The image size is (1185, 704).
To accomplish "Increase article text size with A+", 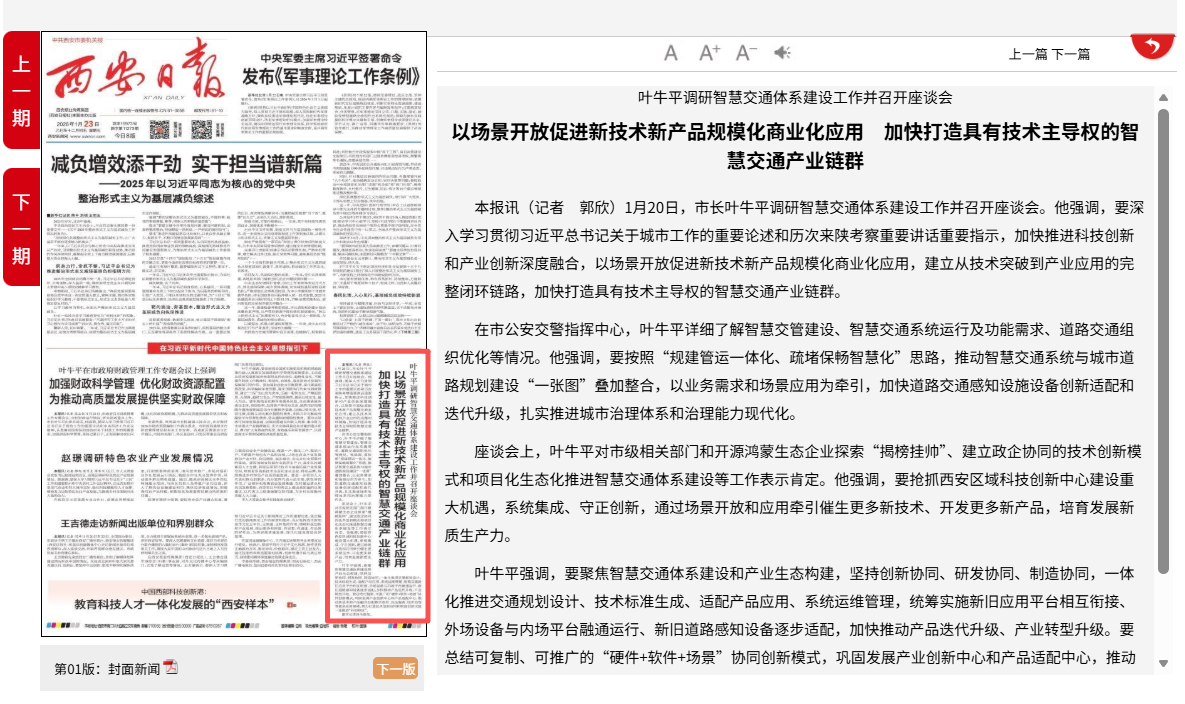I will tap(709, 53).
